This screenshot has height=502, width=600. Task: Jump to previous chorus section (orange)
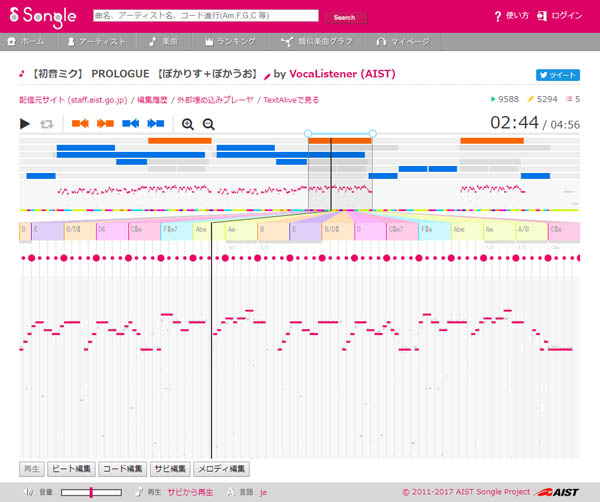pyautogui.click(x=79, y=124)
